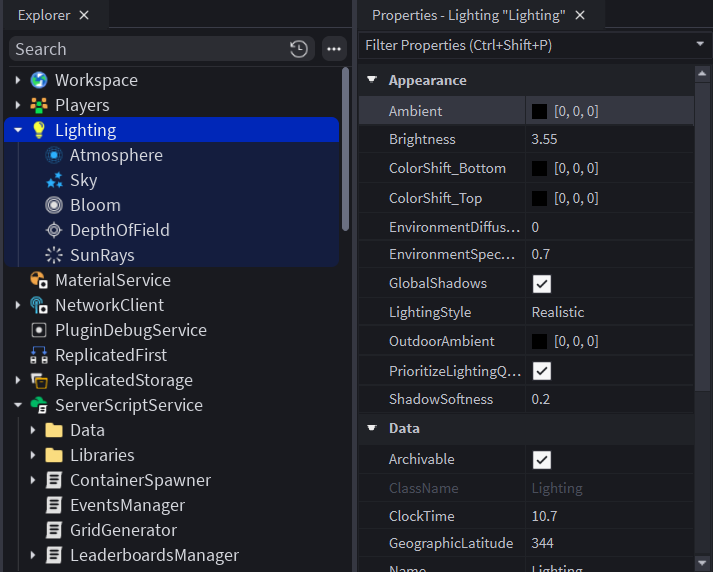Click the Properties scrollbar down arrow

coord(702,563)
